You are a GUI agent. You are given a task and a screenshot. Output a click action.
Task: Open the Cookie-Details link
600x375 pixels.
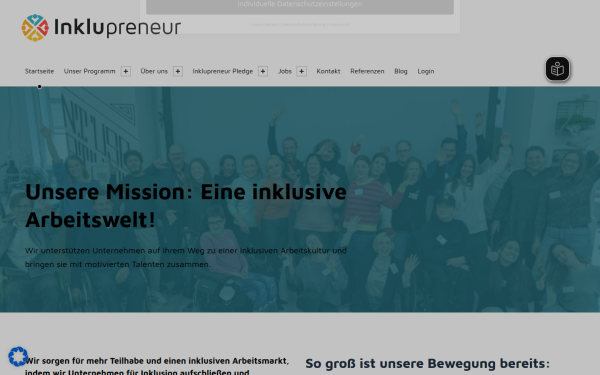click(x=264, y=24)
